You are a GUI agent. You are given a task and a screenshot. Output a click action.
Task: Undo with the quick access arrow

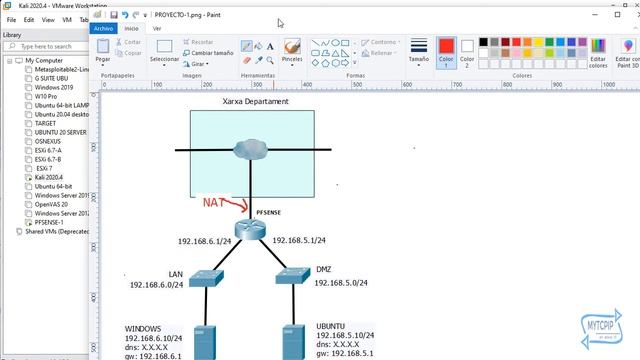[125, 15]
